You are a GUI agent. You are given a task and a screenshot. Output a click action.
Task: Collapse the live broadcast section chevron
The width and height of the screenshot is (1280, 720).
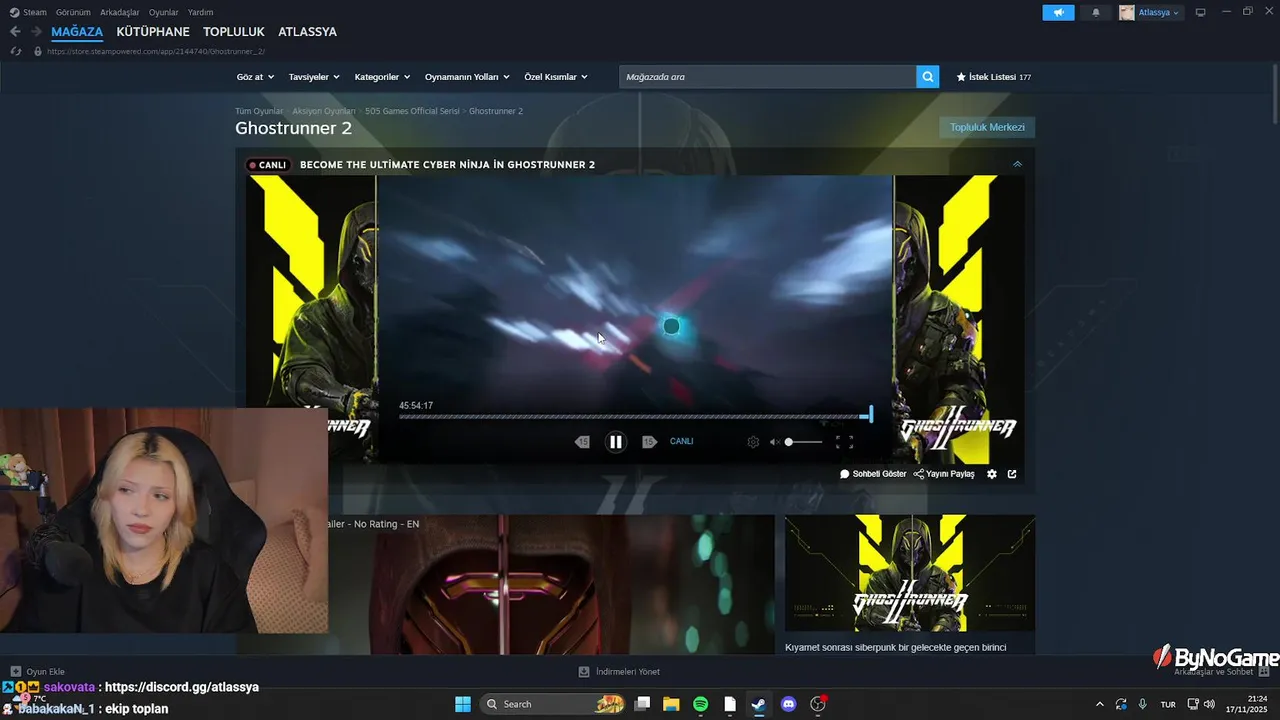(1017, 164)
